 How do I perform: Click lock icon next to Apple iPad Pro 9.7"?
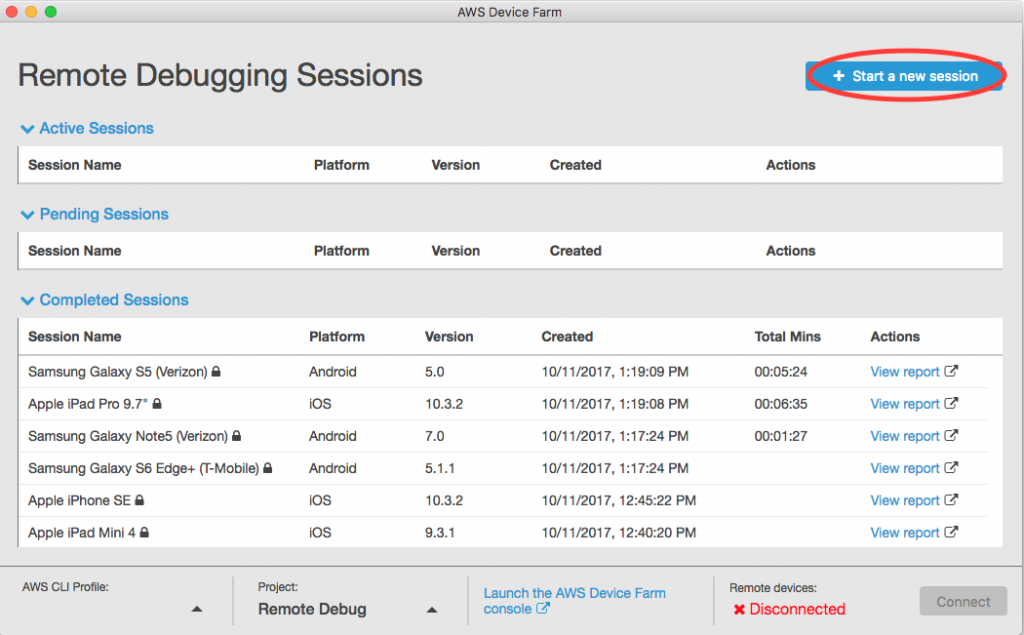pyautogui.click(x=157, y=403)
